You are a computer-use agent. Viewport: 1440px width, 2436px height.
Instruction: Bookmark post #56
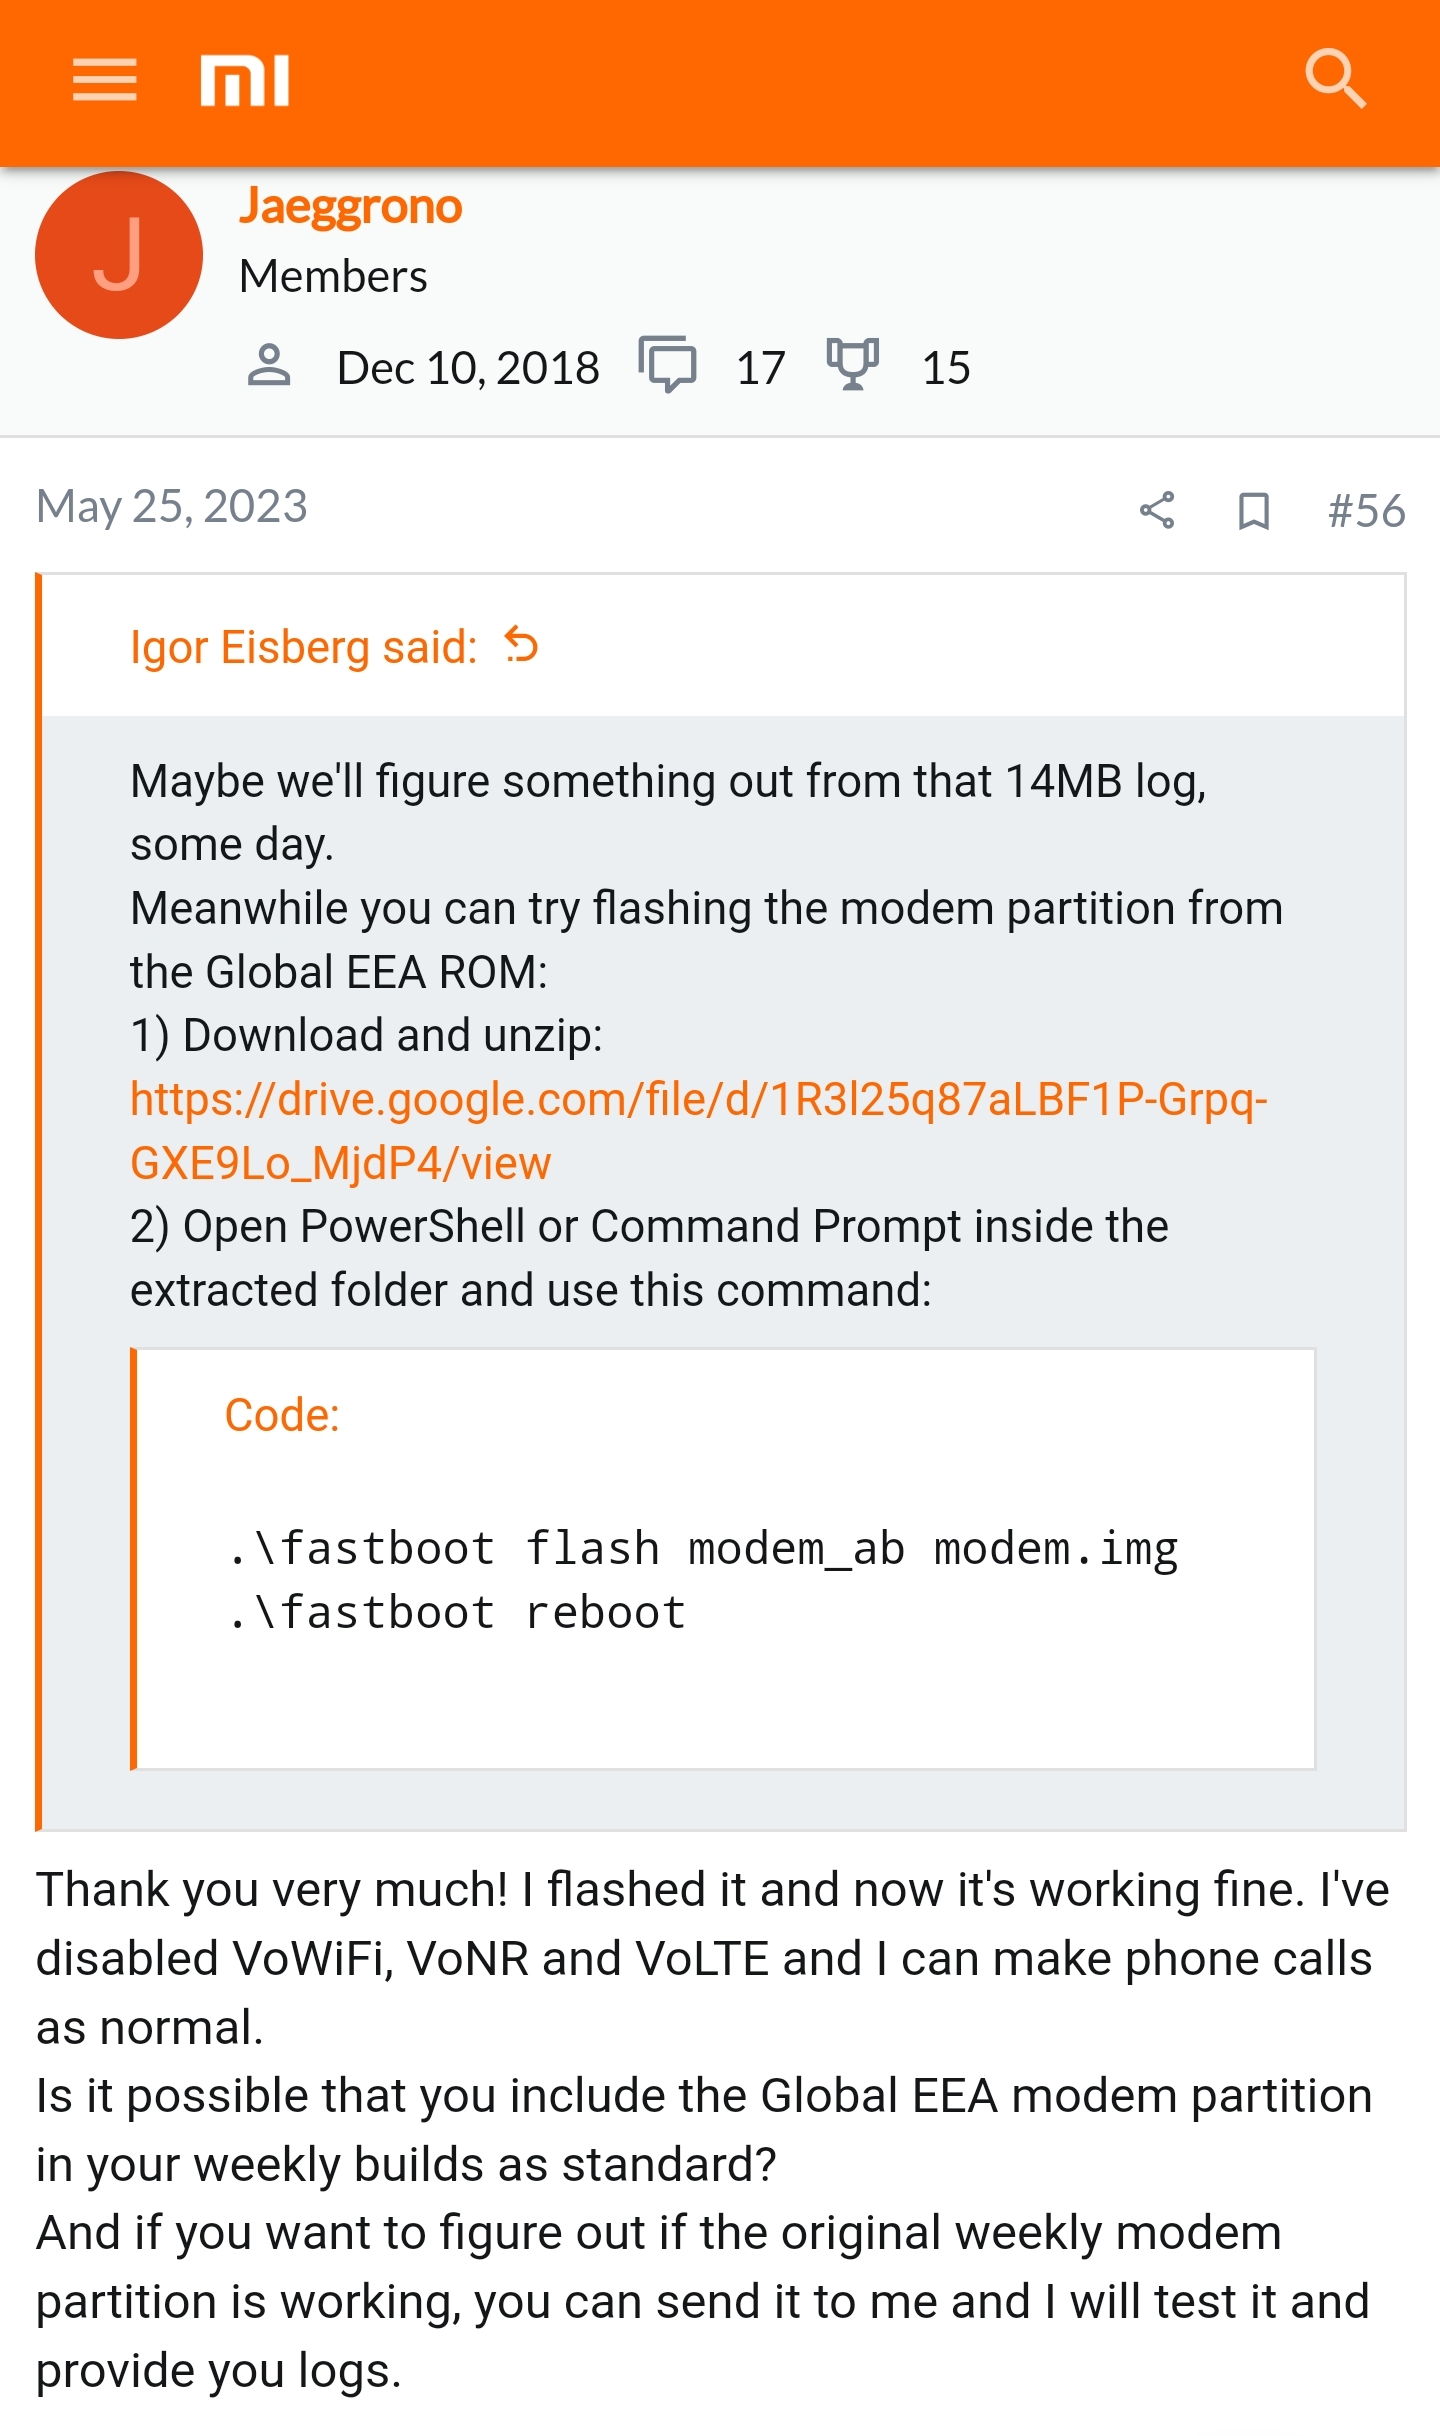tap(1253, 511)
